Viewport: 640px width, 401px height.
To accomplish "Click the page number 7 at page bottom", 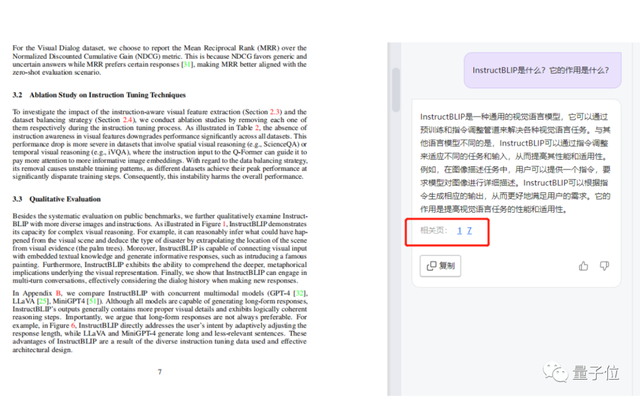I will 160,372.
